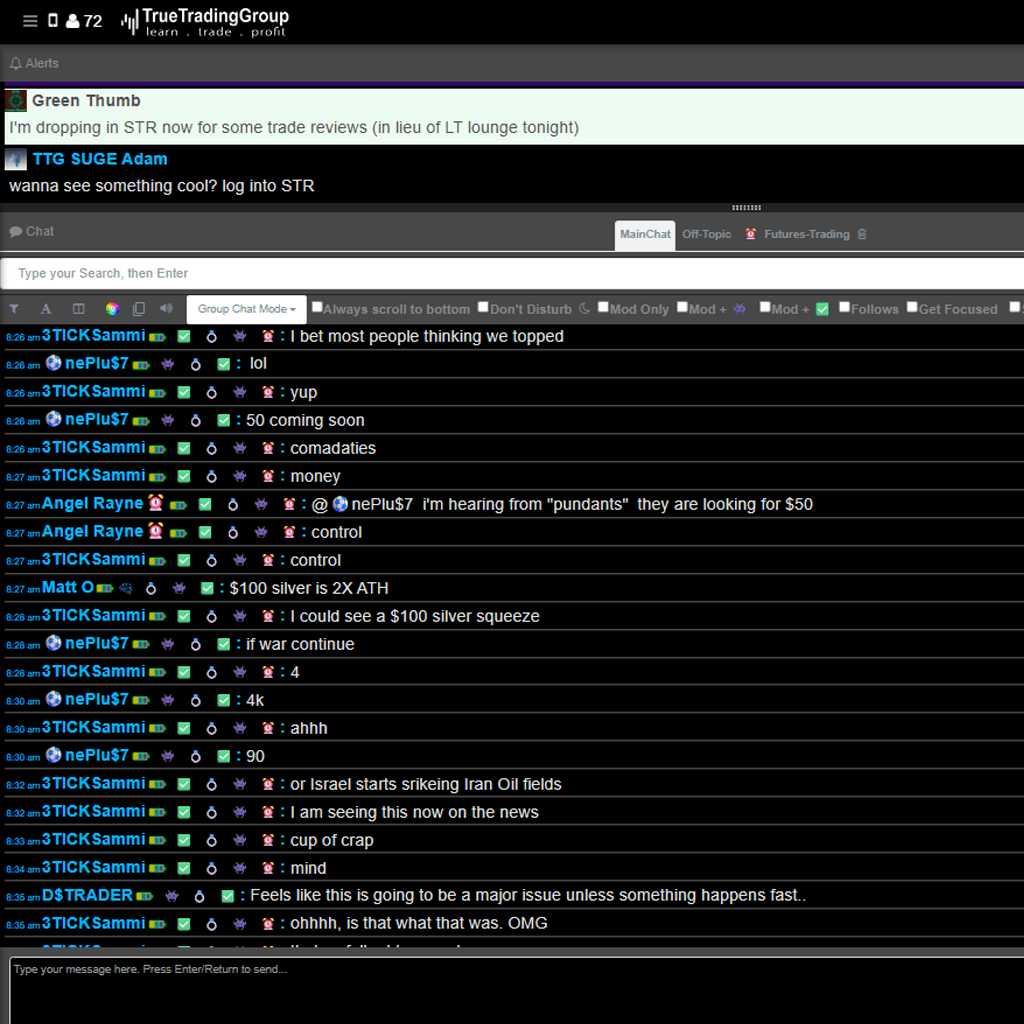
Task: Click the lock icon beside Futures-Trading tab
Action: click(x=861, y=234)
